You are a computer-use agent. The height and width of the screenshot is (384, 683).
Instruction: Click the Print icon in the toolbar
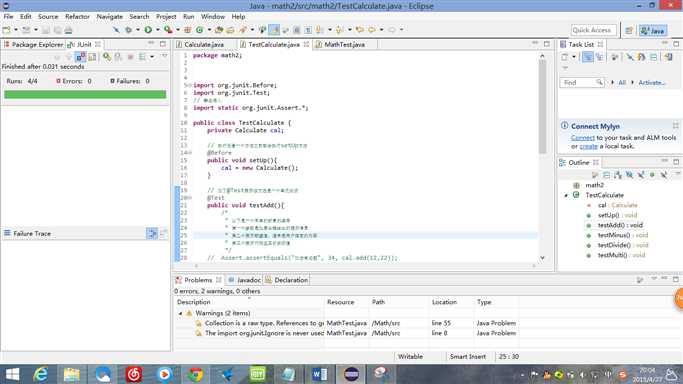pos(68,30)
